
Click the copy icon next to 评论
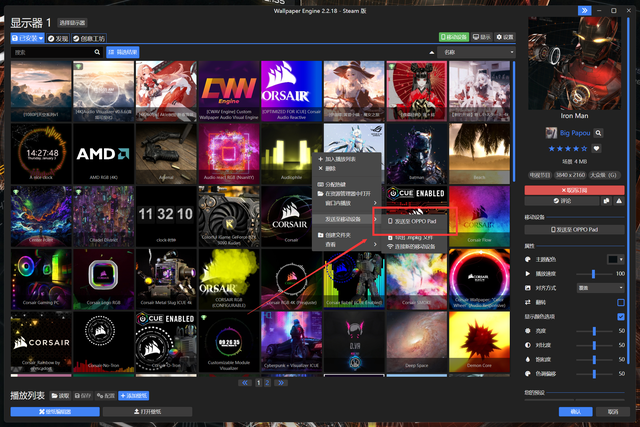pyautogui.click(x=606, y=201)
